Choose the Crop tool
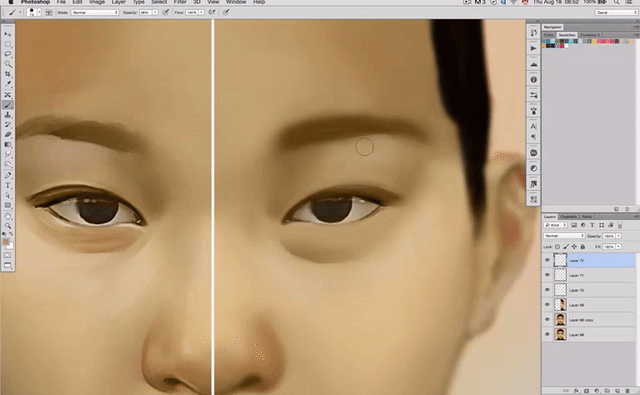 pyautogui.click(x=8, y=74)
